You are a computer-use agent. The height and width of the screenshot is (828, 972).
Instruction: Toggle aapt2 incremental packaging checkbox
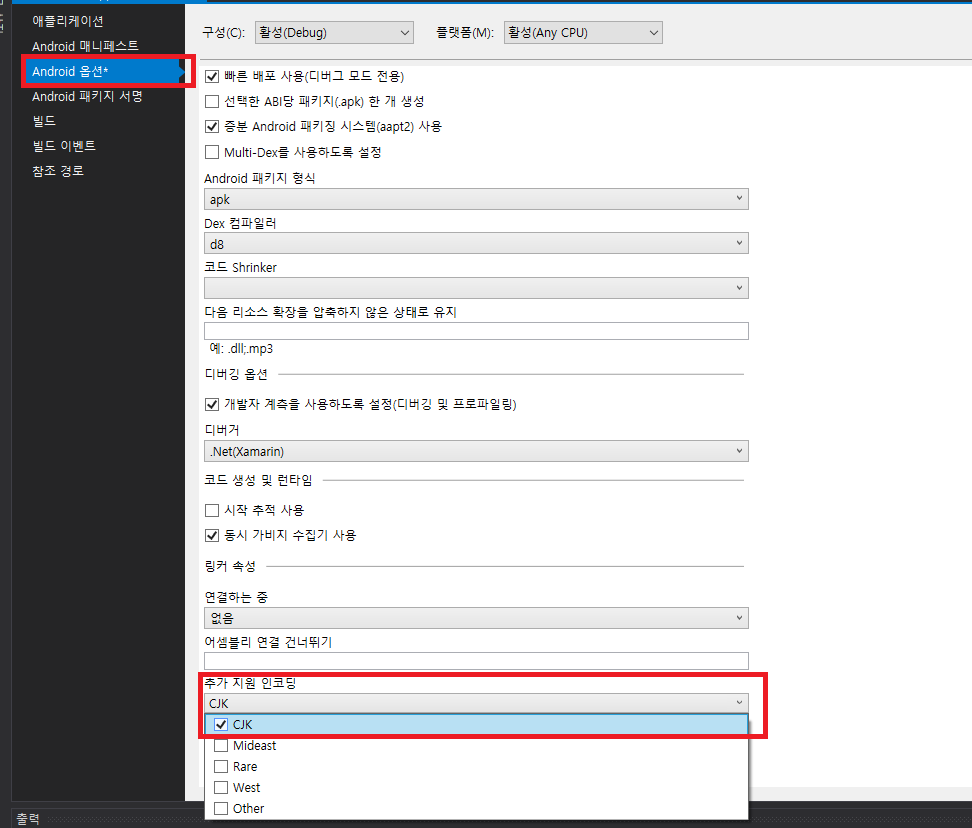point(212,126)
